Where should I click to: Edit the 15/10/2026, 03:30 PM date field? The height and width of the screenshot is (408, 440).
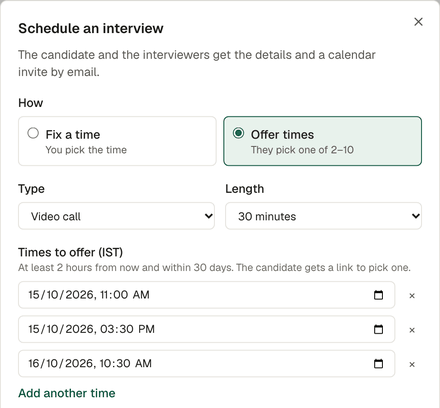207,329
